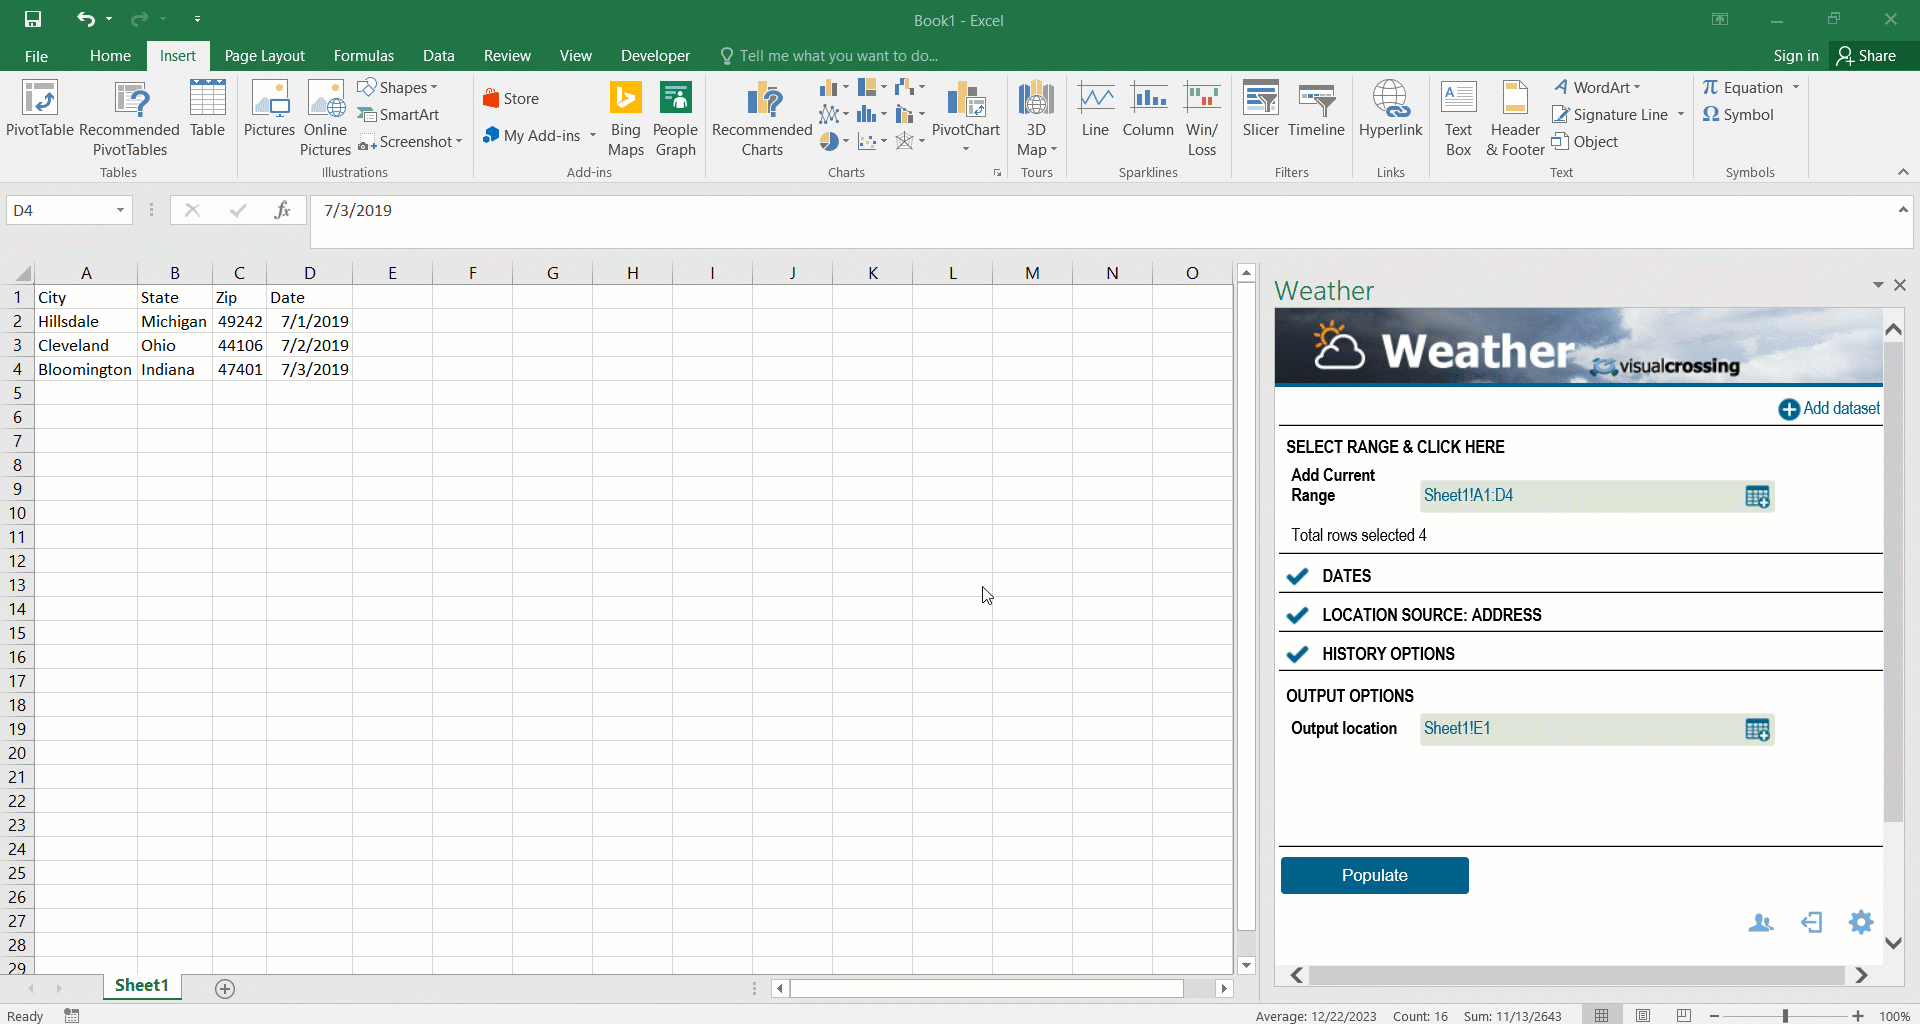
Task: Open the Name Box dropdown arrow
Action: coord(120,210)
